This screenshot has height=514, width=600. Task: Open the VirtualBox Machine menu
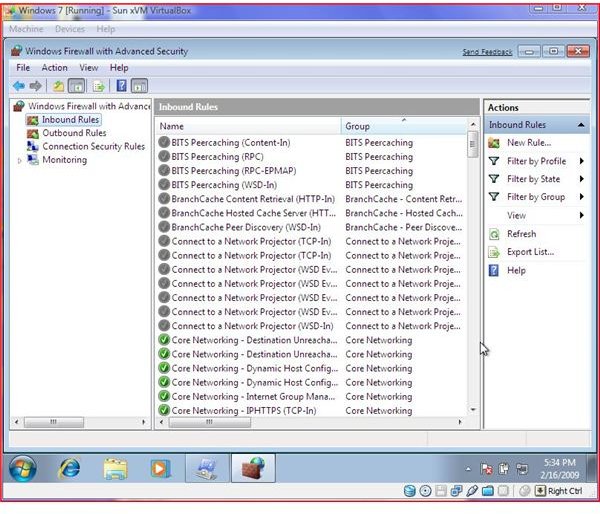(26, 29)
